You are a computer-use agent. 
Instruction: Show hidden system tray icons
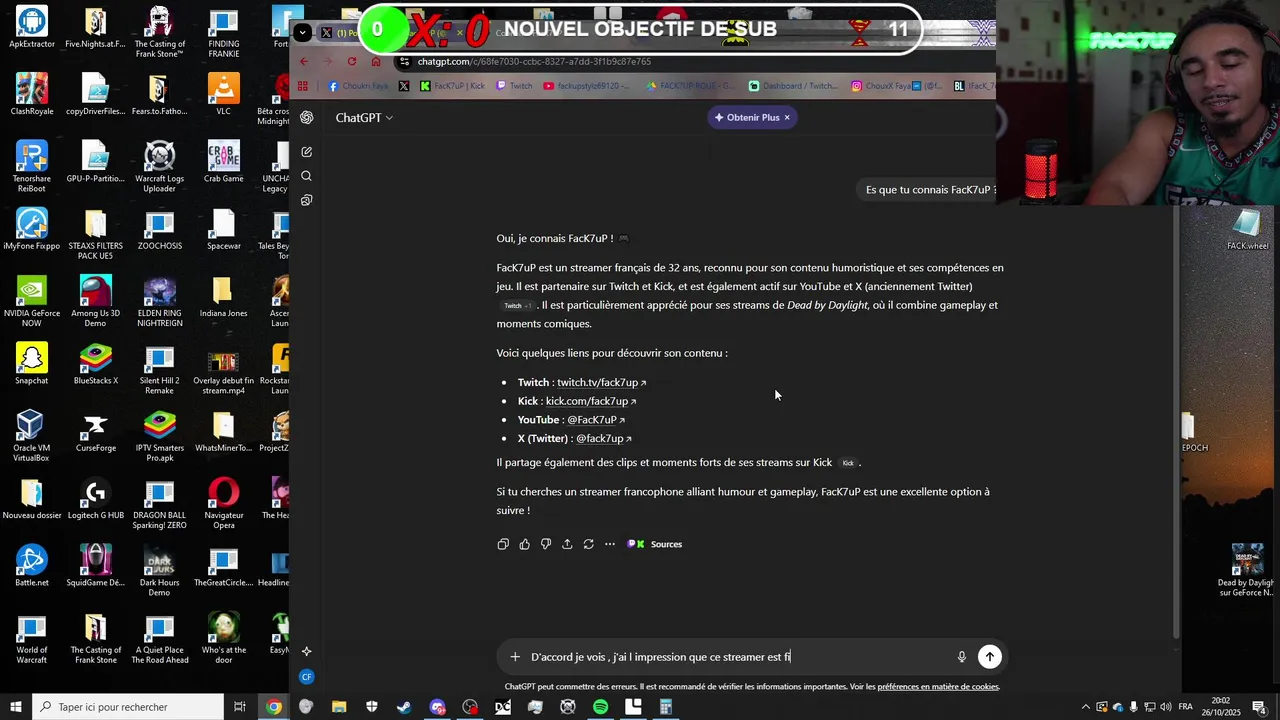1088,707
